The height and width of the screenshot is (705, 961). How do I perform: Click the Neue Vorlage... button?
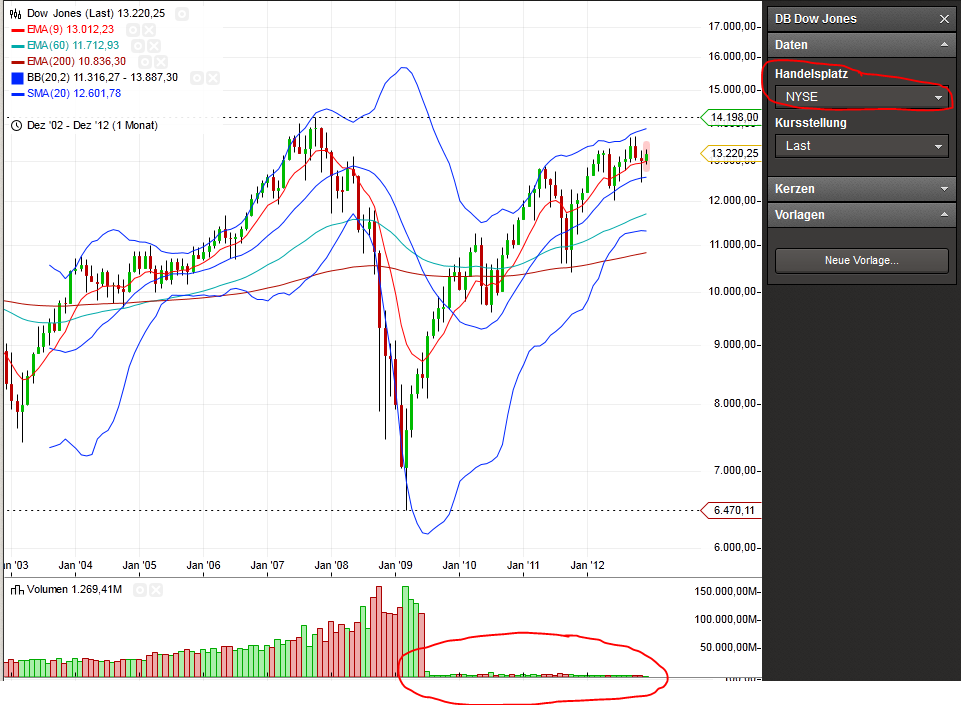(861, 260)
